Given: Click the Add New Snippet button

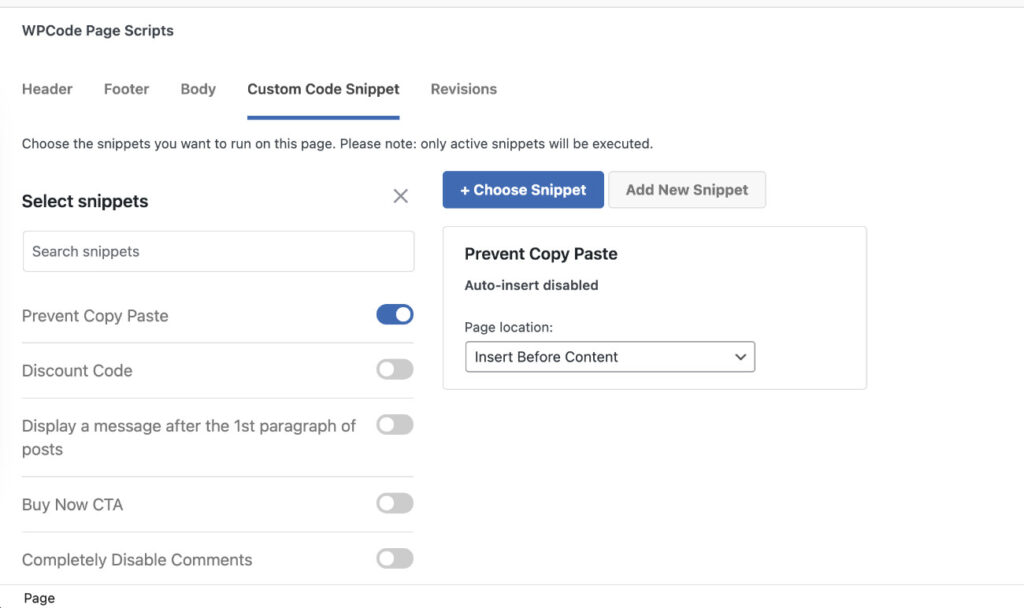Looking at the screenshot, I should tap(687, 189).
